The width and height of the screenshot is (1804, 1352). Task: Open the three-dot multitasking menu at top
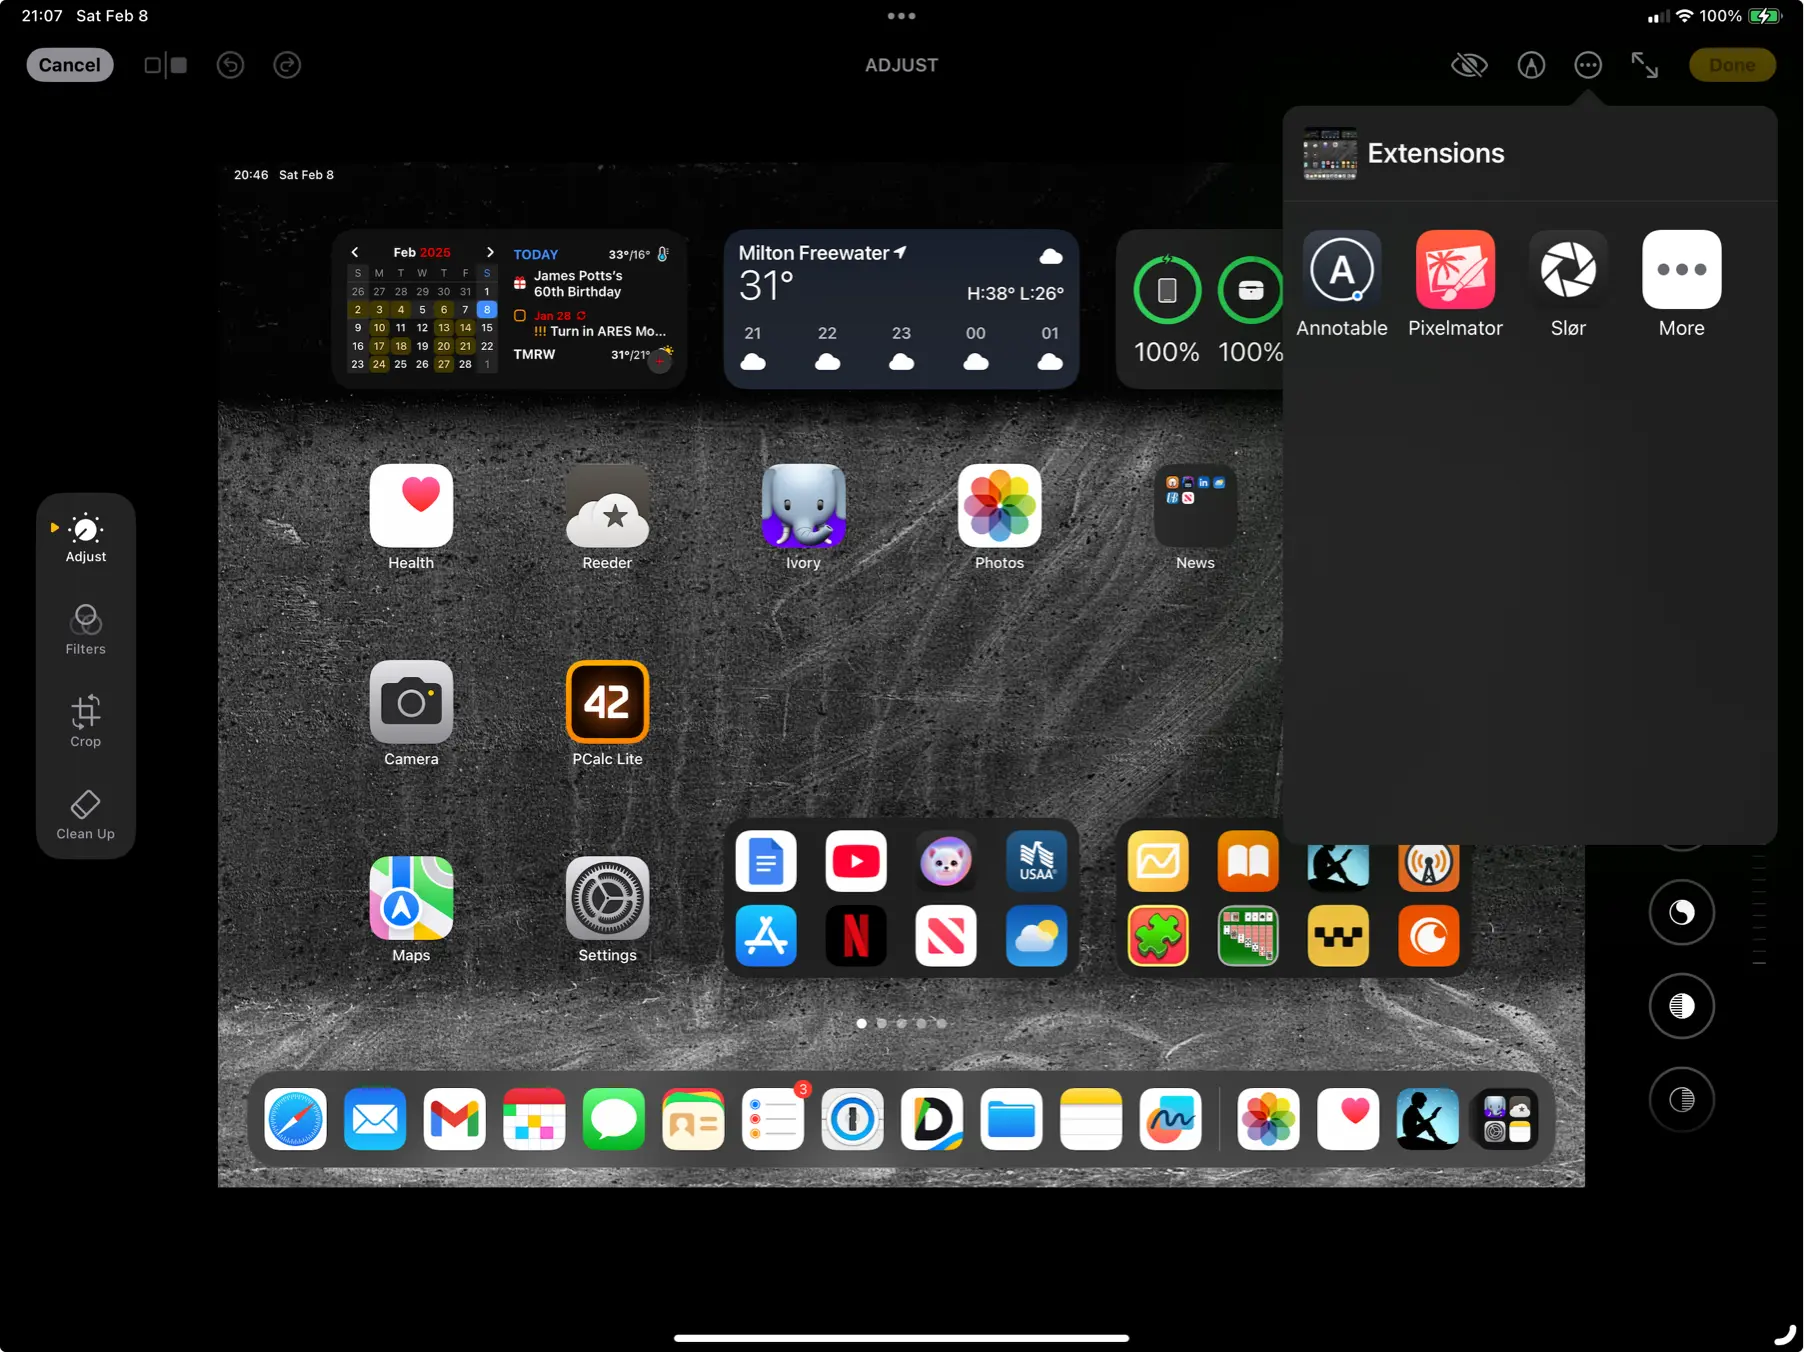(901, 16)
